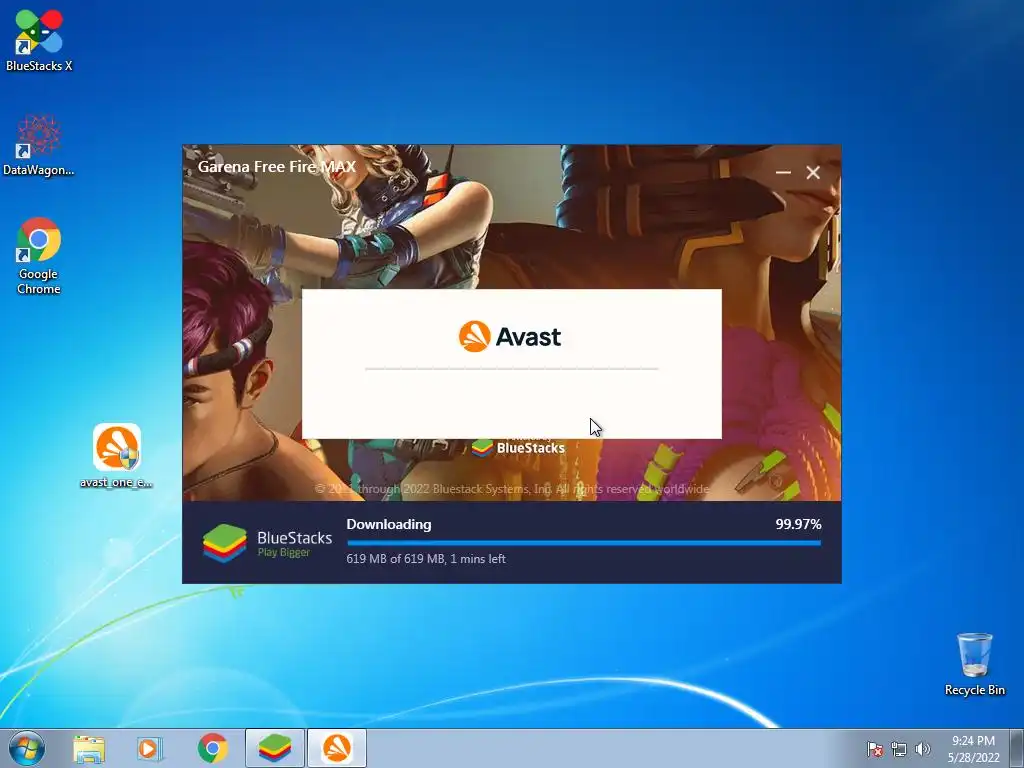Image resolution: width=1024 pixels, height=768 pixels.
Task: Click the 'Downloading' status label
Action: pos(389,524)
